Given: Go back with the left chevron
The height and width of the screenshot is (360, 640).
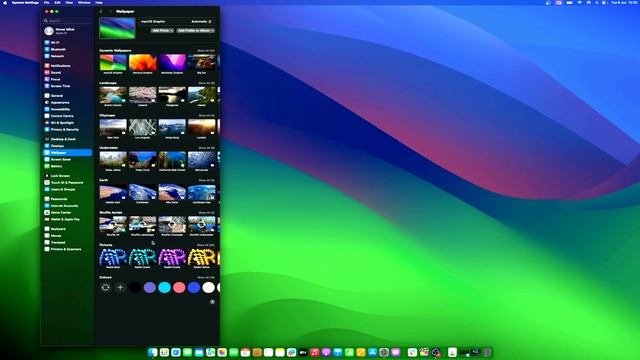Looking at the screenshot, I should point(101,11).
